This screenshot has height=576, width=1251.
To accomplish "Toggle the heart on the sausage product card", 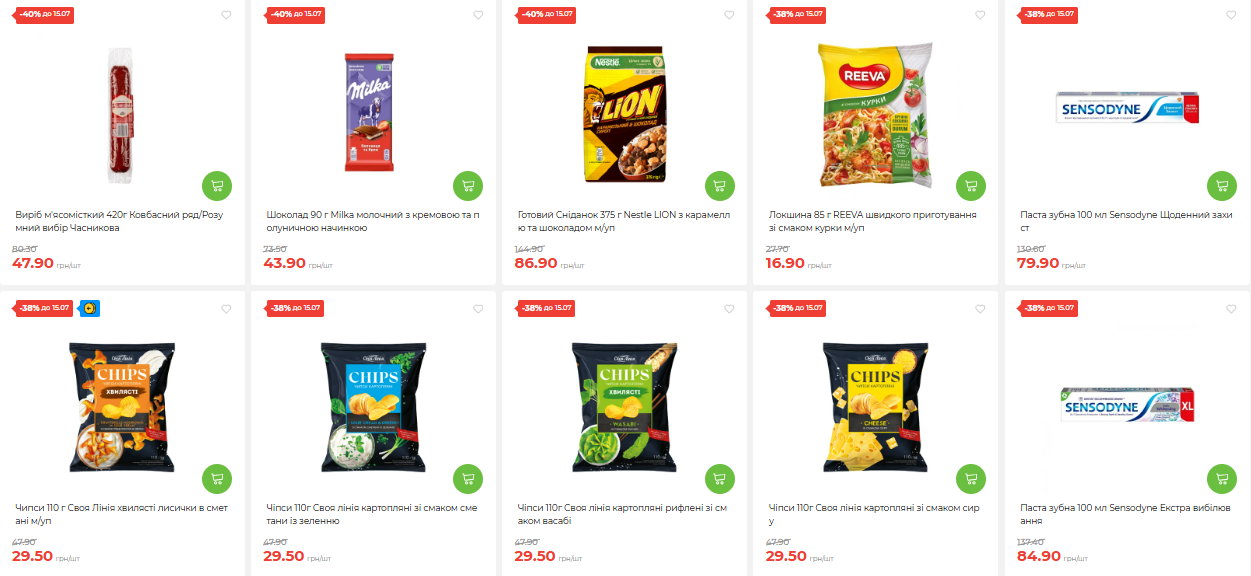I will 226,15.
